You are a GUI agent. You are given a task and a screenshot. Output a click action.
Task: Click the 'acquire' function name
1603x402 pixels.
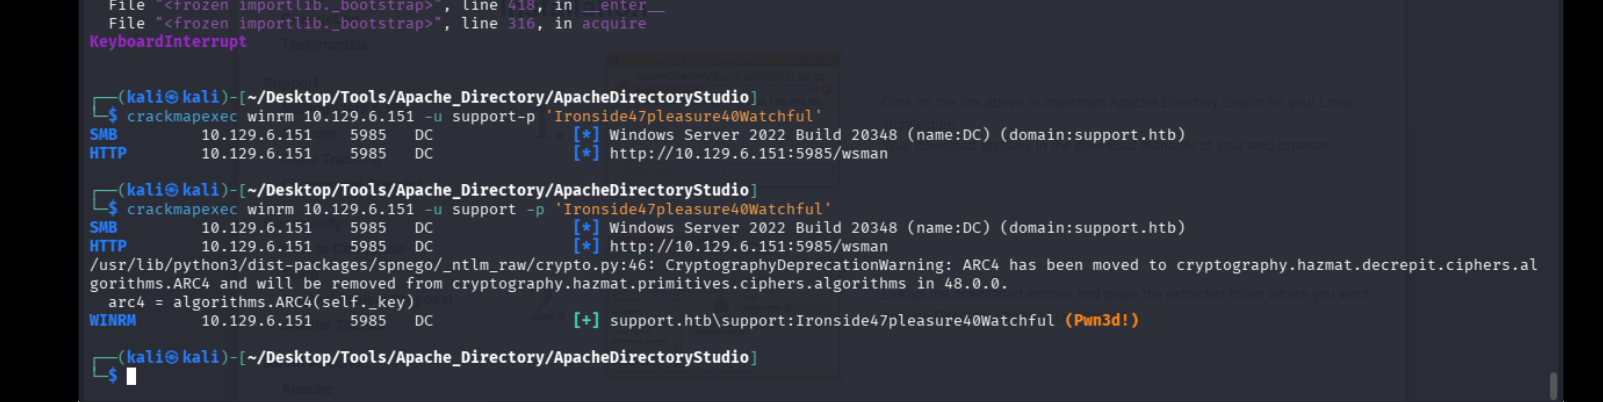(614, 23)
